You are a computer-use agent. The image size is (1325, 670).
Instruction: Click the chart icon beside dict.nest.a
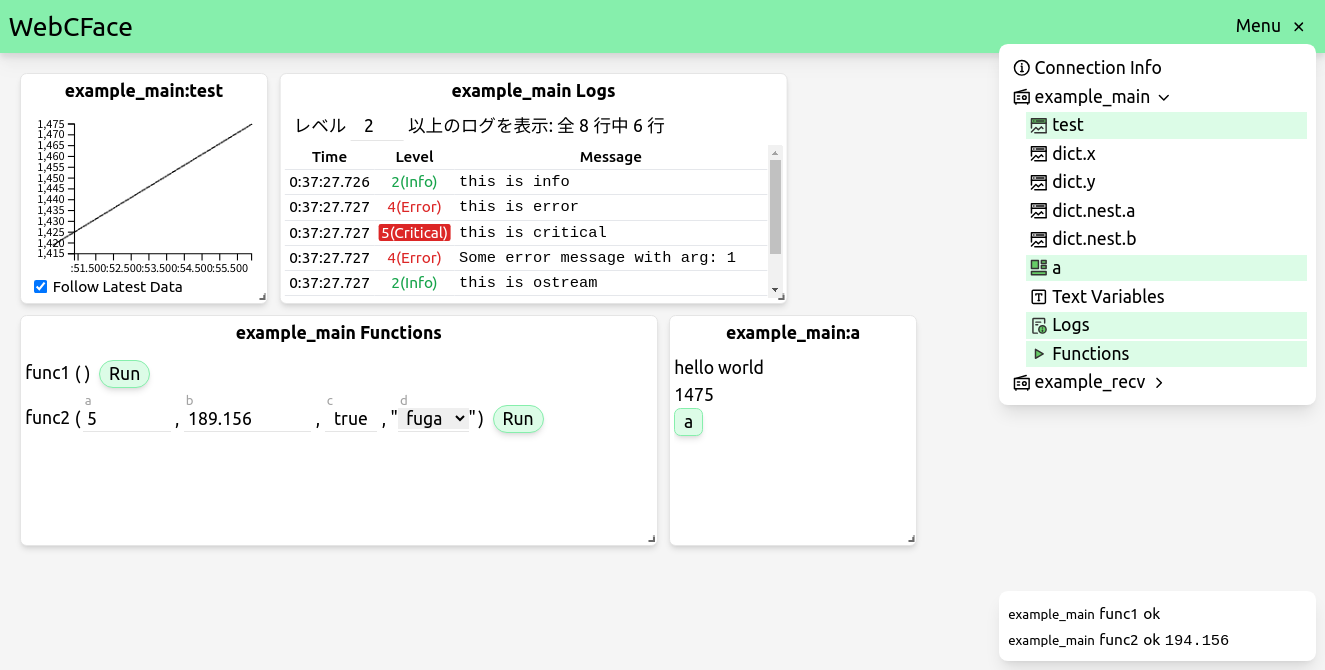pyautogui.click(x=1038, y=211)
